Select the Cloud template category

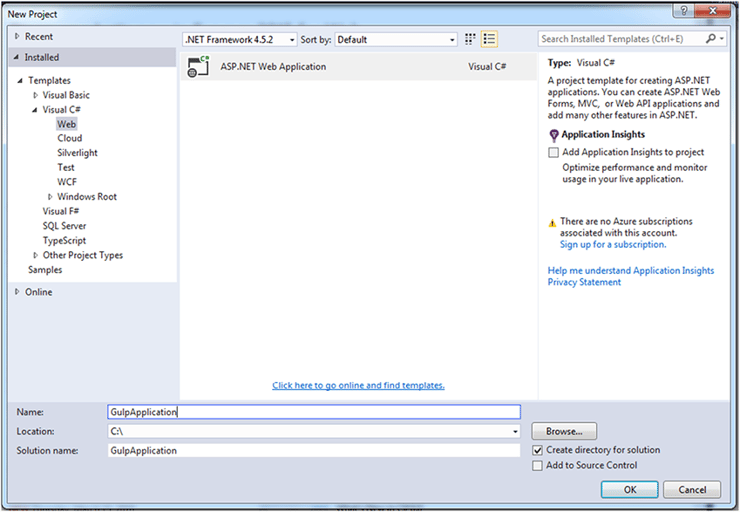click(70, 138)
